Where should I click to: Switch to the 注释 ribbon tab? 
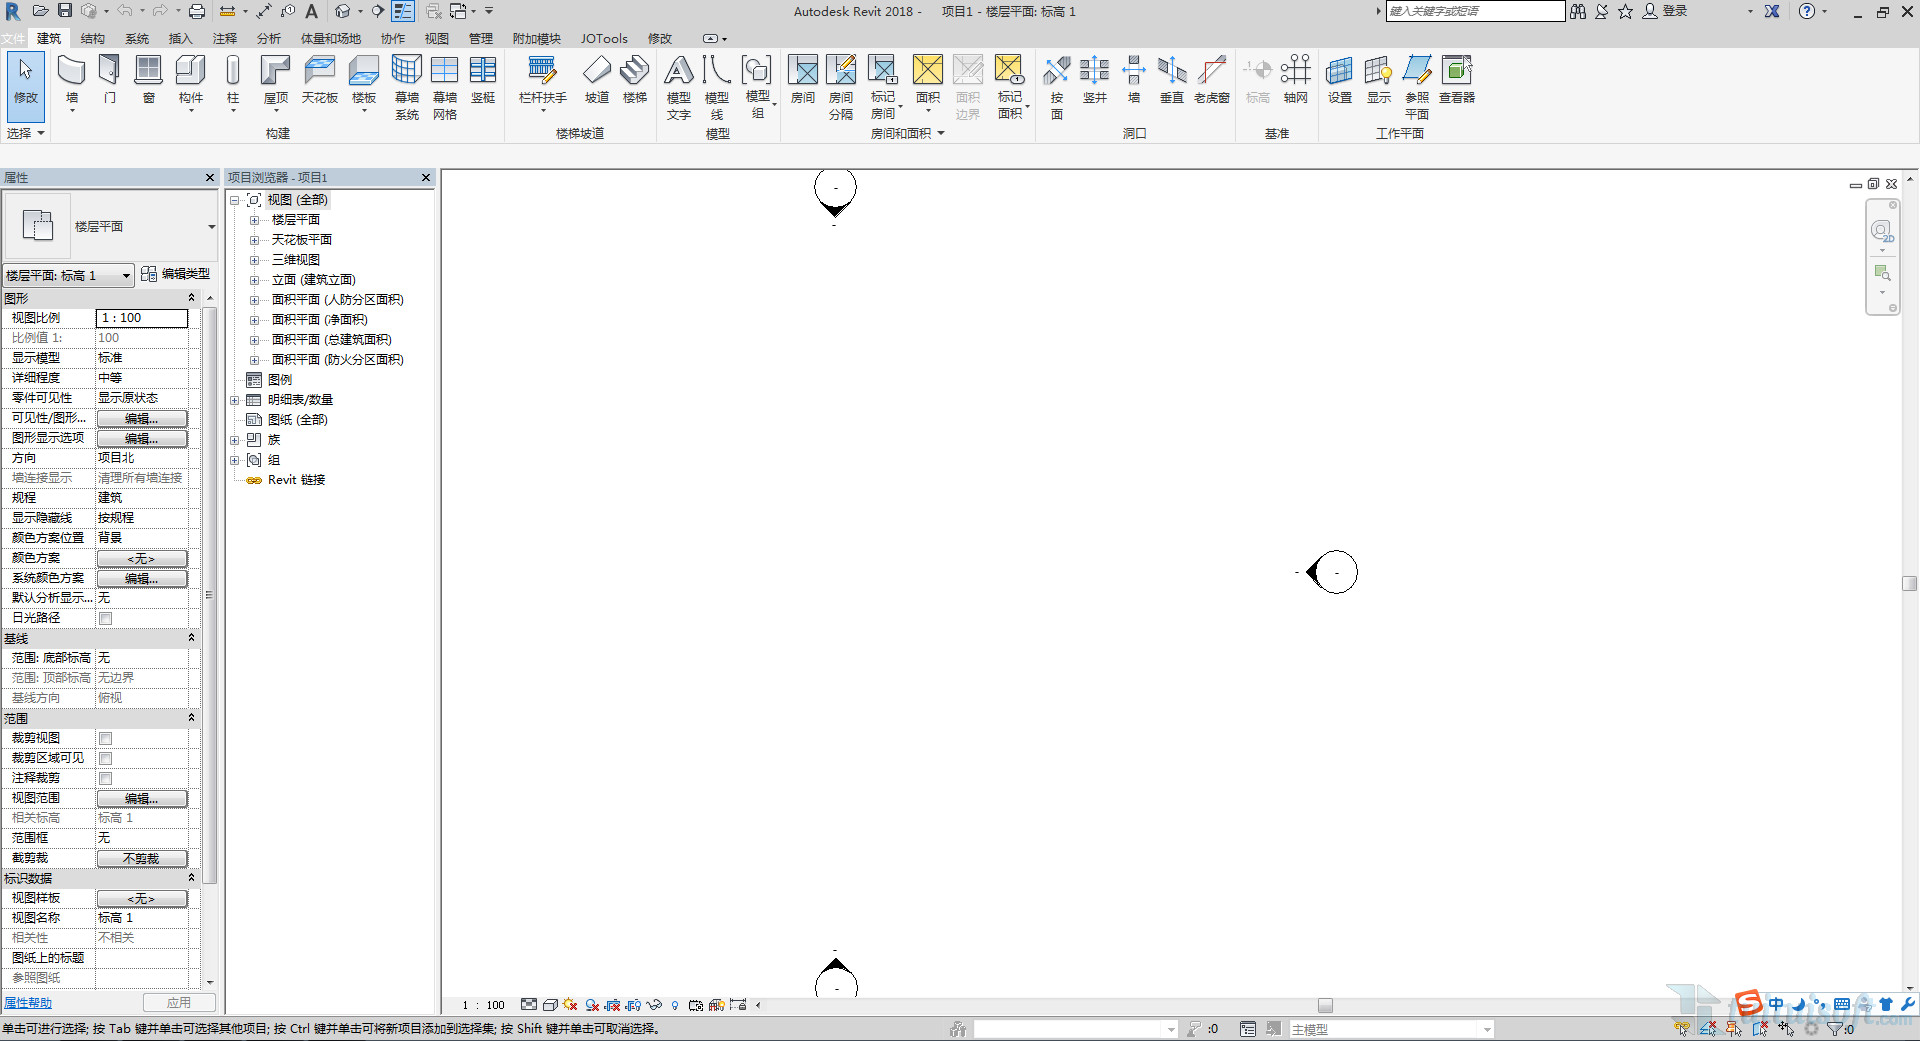(x=225, y=39)
